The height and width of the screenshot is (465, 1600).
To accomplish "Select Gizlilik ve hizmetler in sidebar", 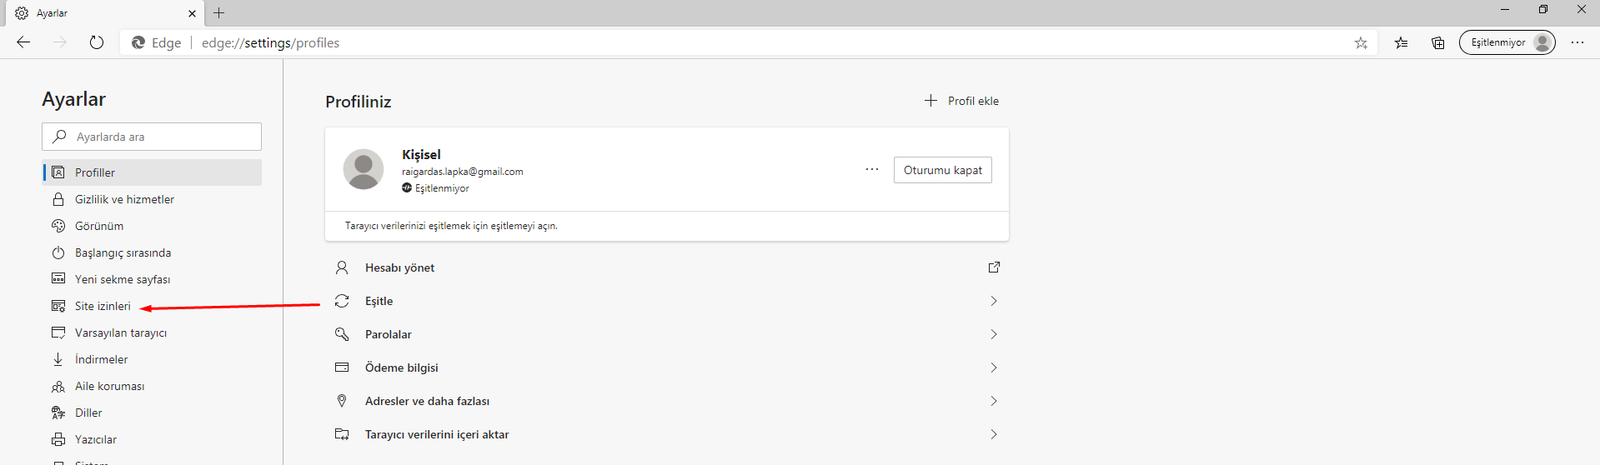I will (124, 199).
